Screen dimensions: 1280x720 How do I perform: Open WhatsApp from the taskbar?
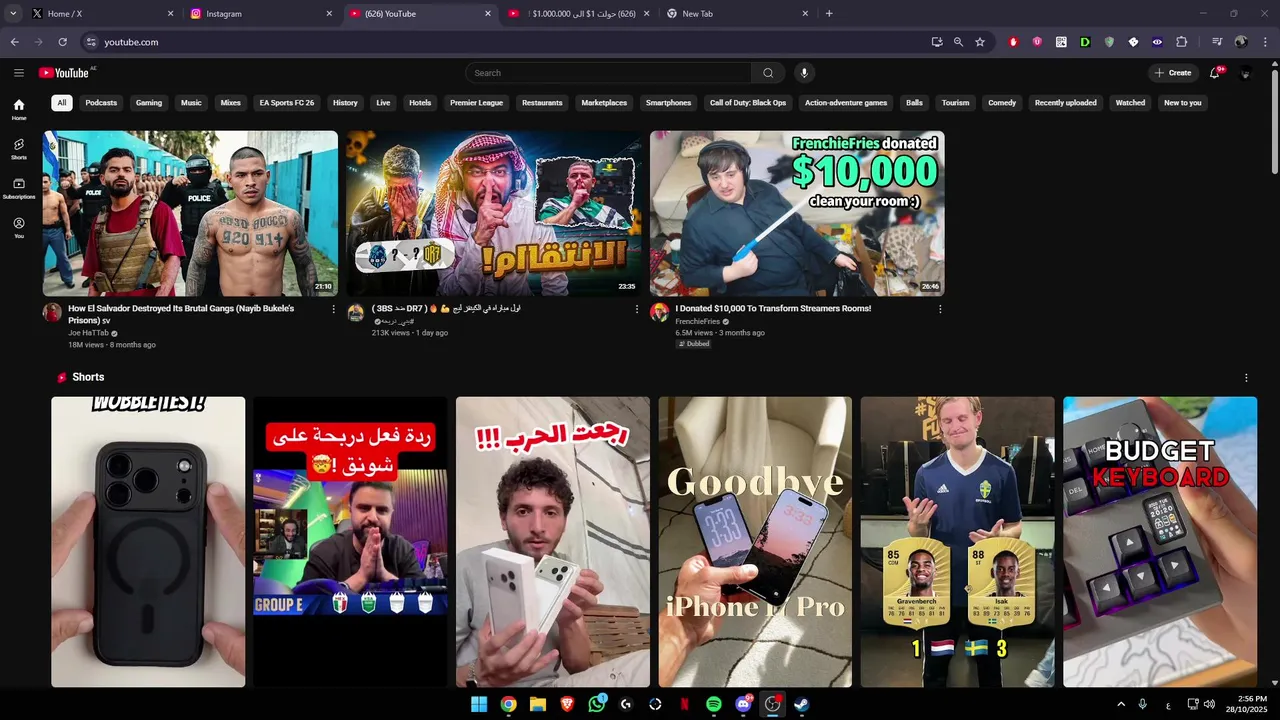pyautogui.click(x=597, y=704)
